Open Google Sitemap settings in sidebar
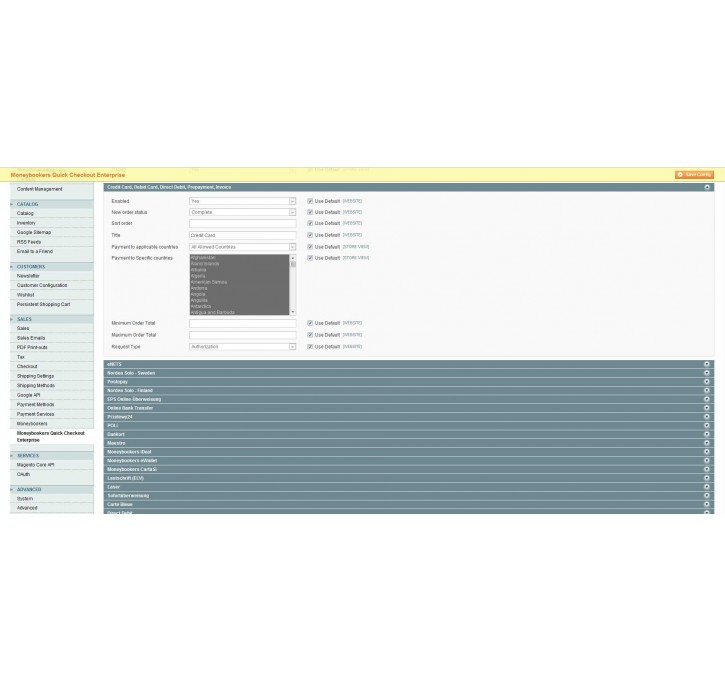The height and width of the screenshot is (680, 725). click(34, 233)
